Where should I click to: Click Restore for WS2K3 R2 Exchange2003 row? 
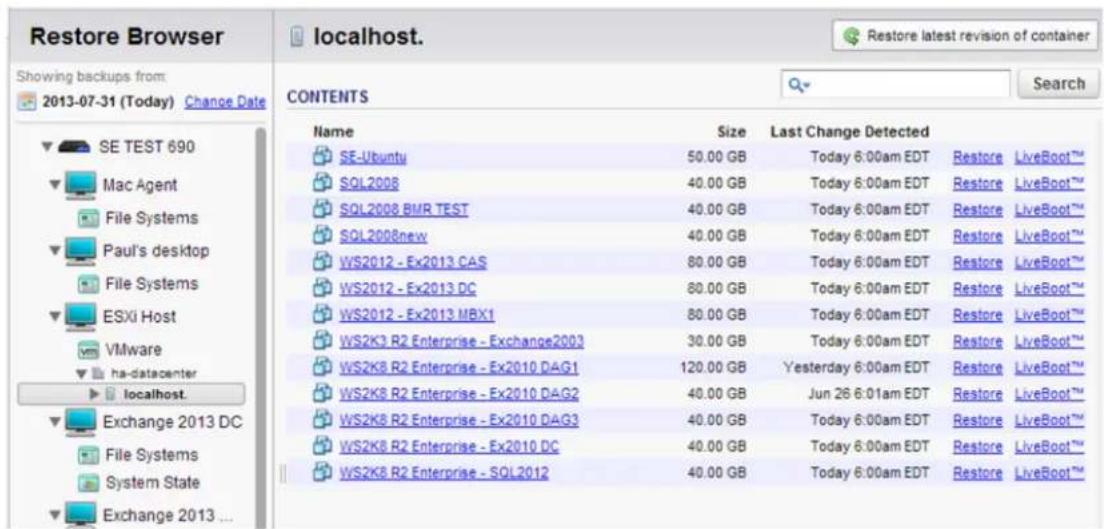pyautogui.click(x=977, y=342)
